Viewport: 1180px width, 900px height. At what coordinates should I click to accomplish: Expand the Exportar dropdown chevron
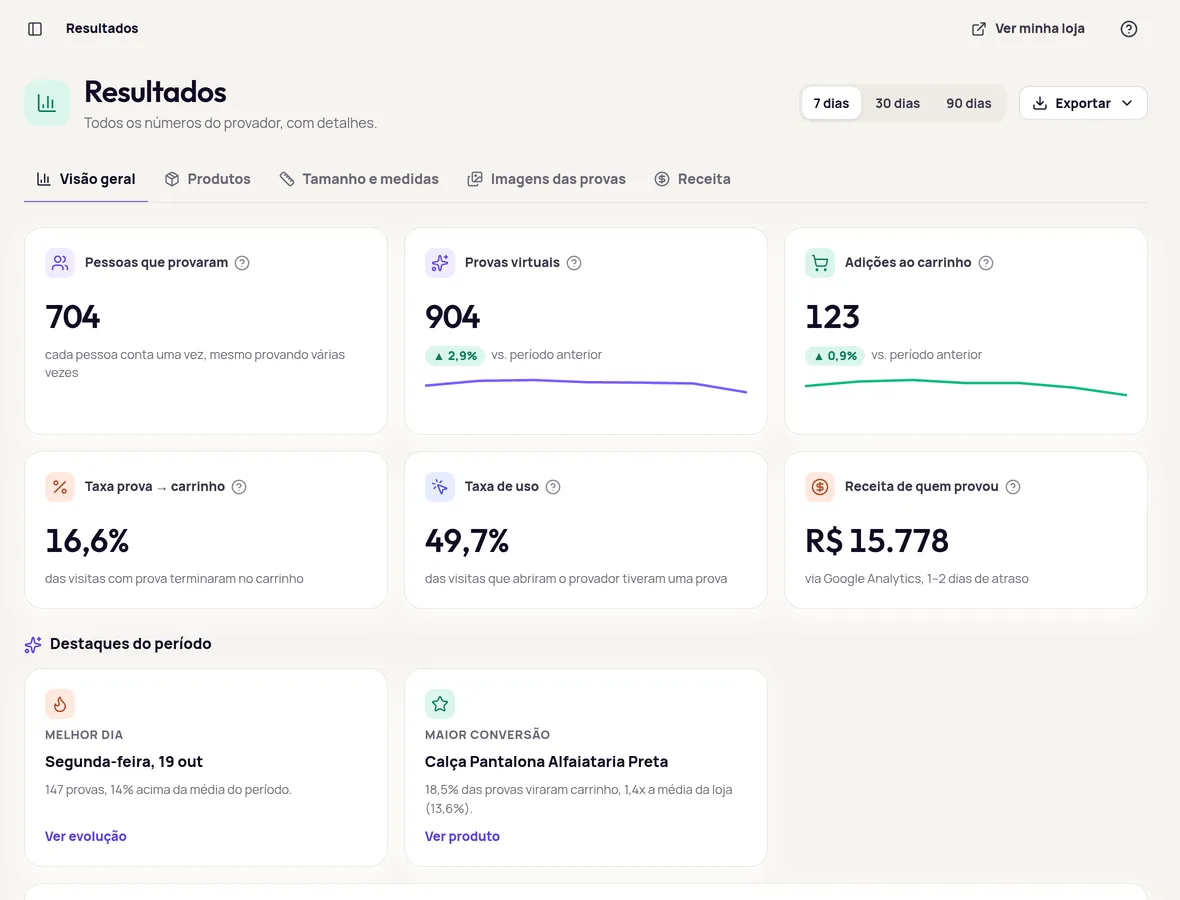(x=1127, y=103)
